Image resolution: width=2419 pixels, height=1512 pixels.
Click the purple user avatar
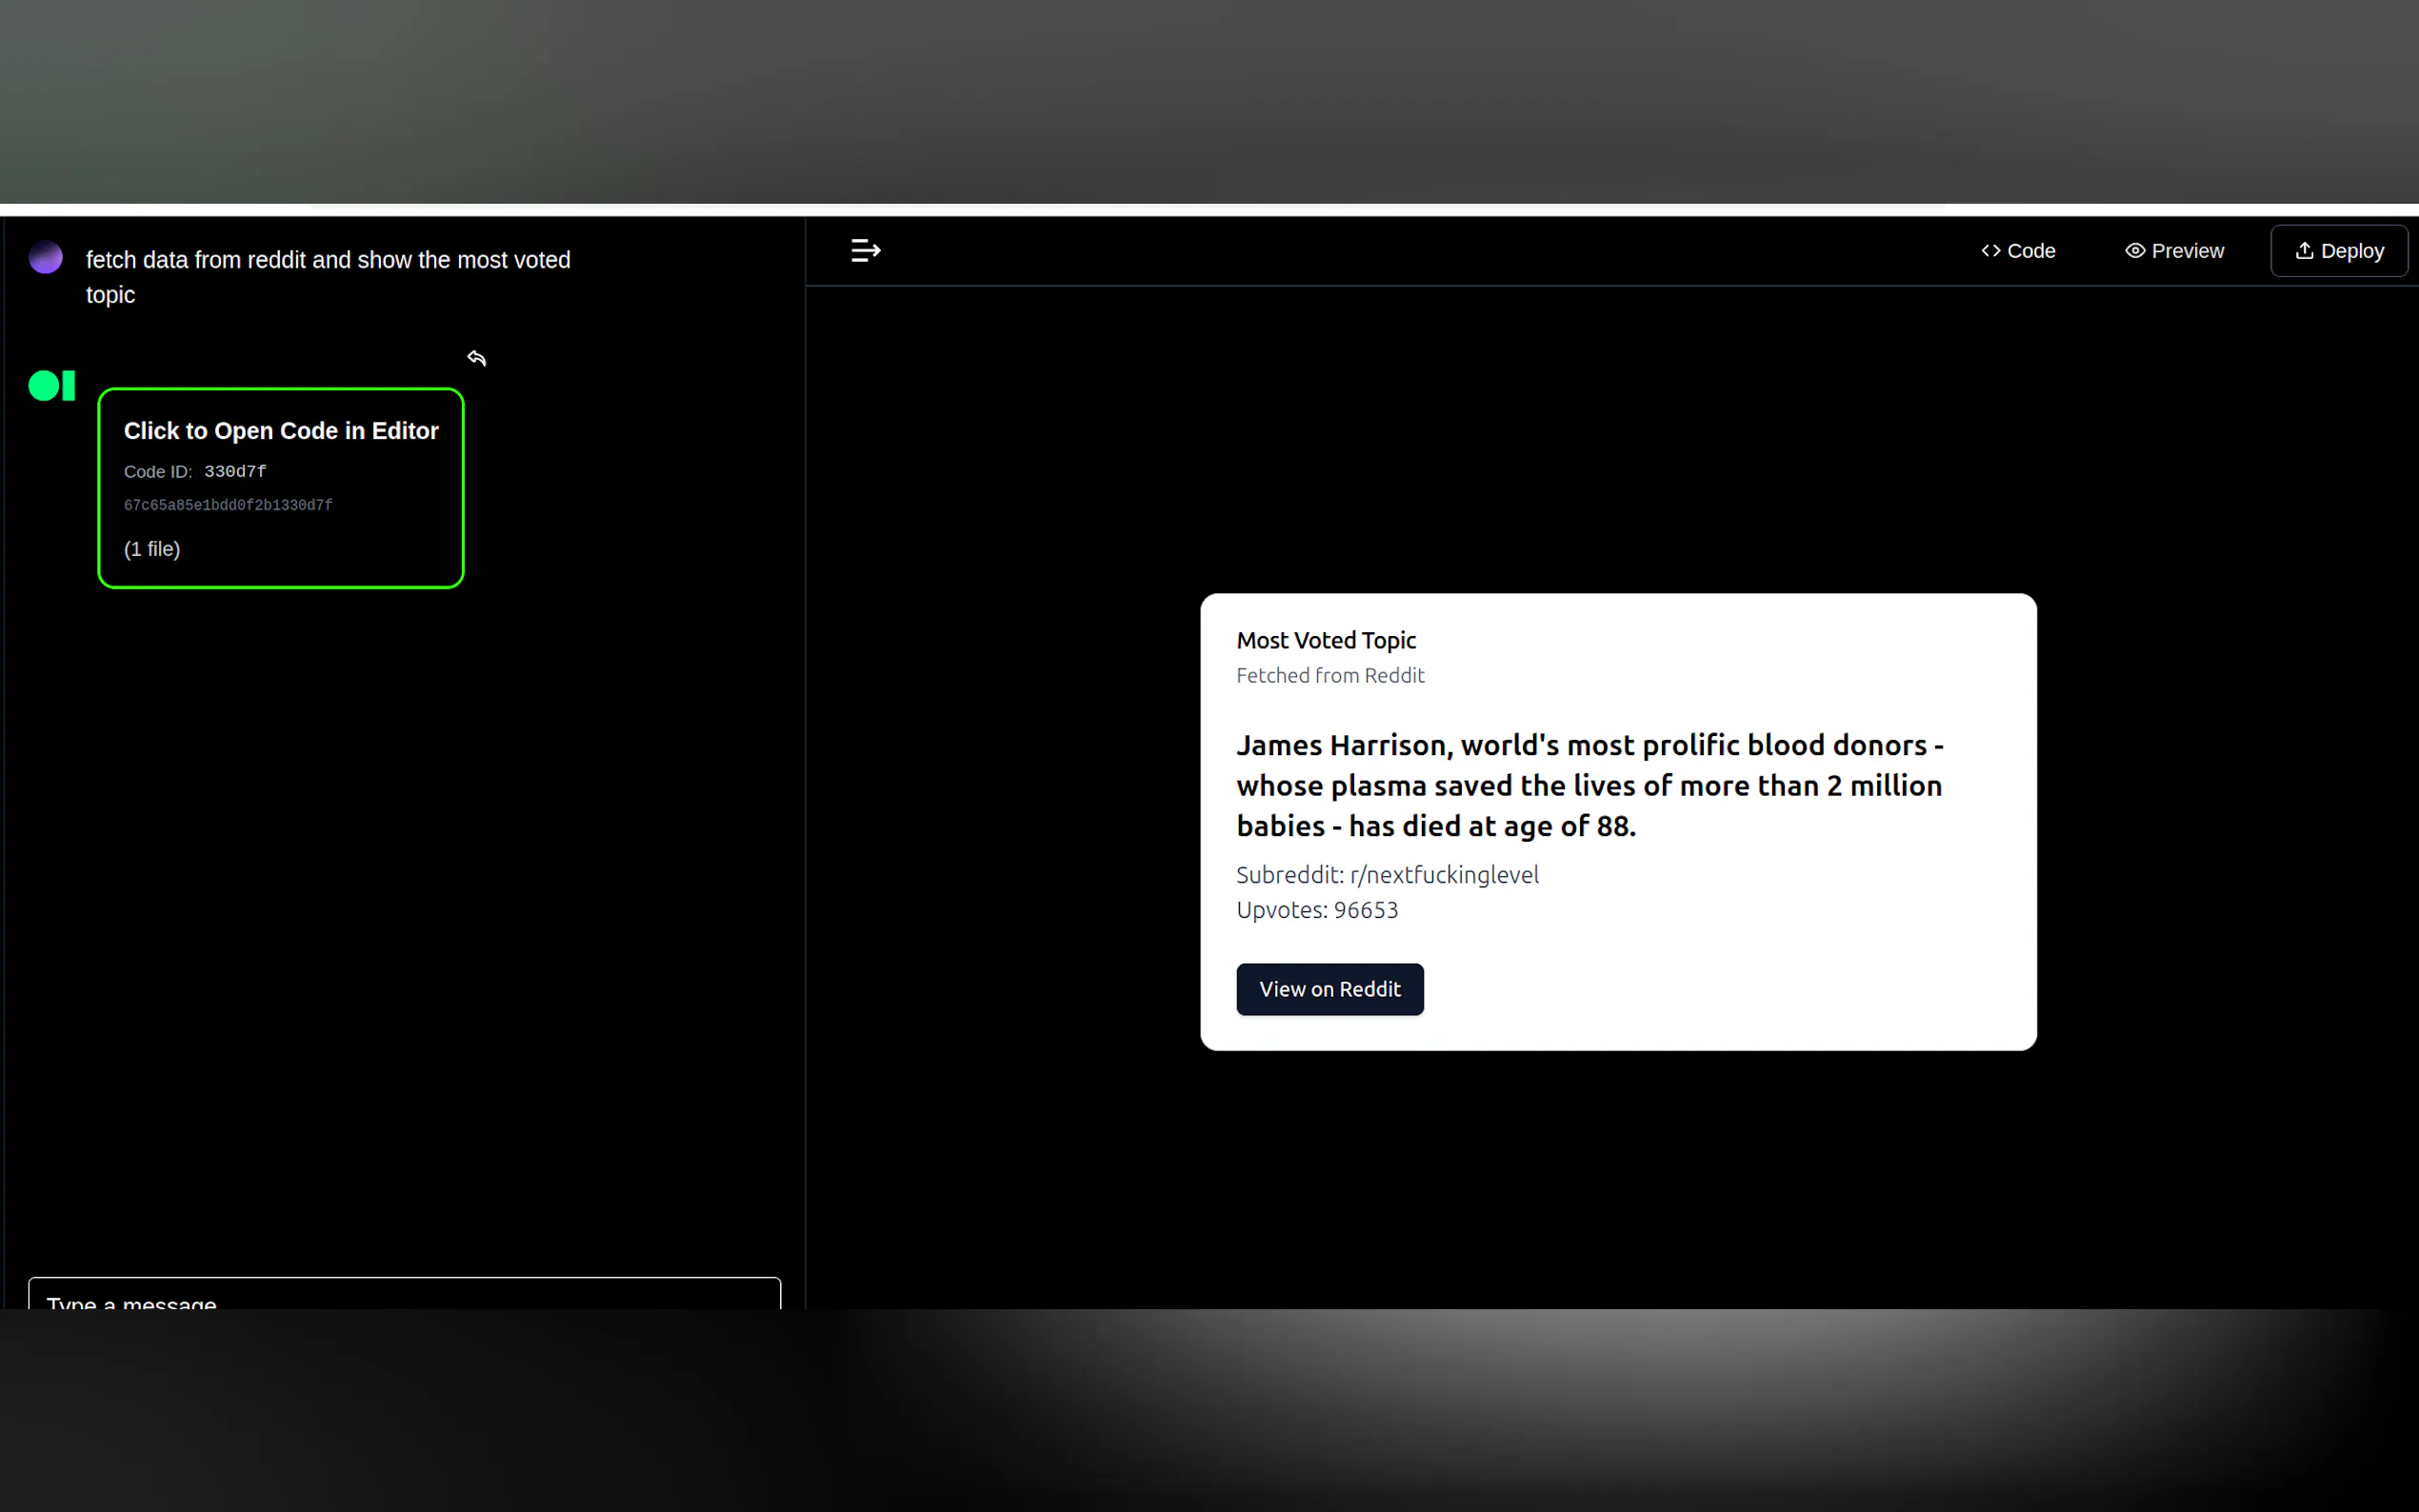click(x=46, y=258)
